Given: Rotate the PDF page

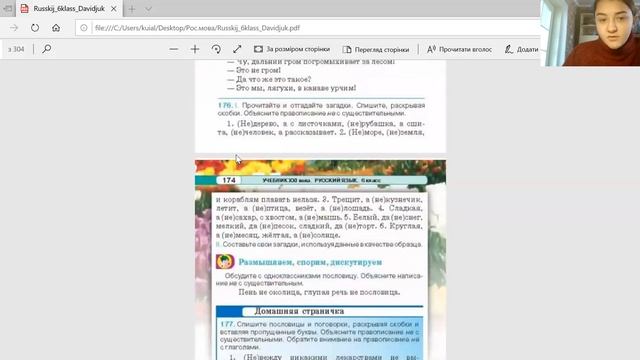Looking at the screenshot, I should pyautogui.click(x=216, y=49).
